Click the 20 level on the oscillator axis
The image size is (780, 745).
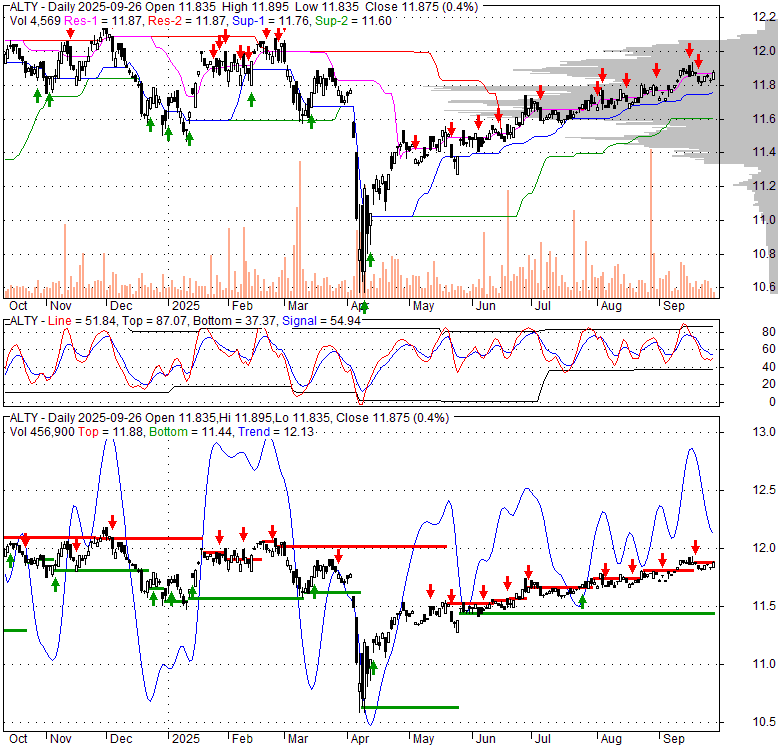(x=769, y=384)
